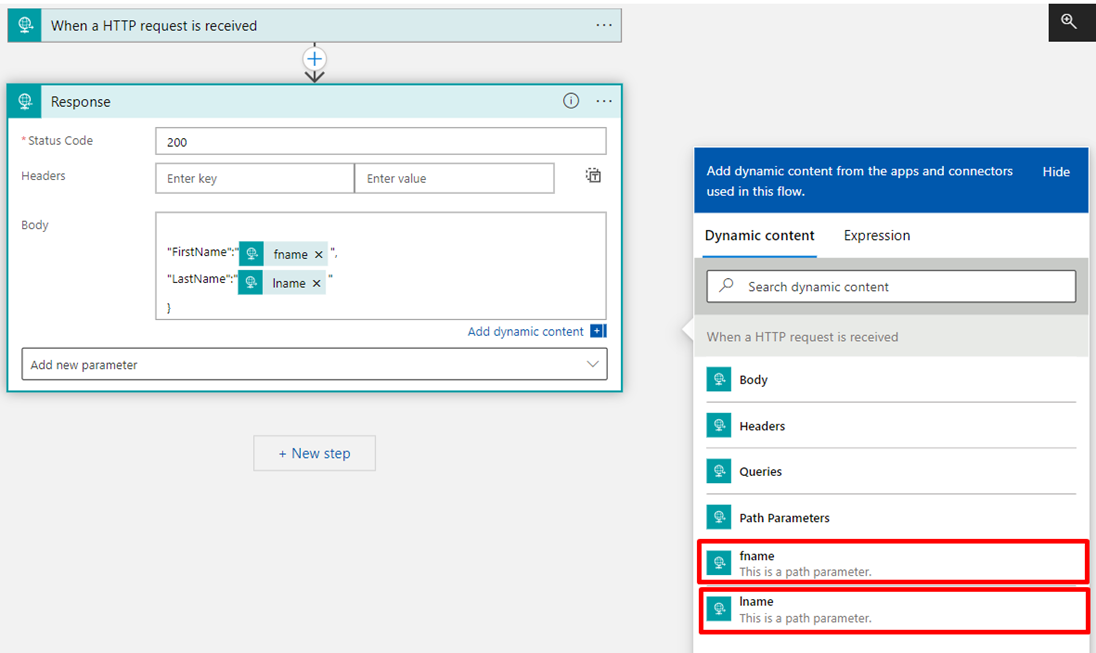Viewport: 1096px width, 653px height.
Task: Click the Enter value header field
Action: click(x=454, y=179)
